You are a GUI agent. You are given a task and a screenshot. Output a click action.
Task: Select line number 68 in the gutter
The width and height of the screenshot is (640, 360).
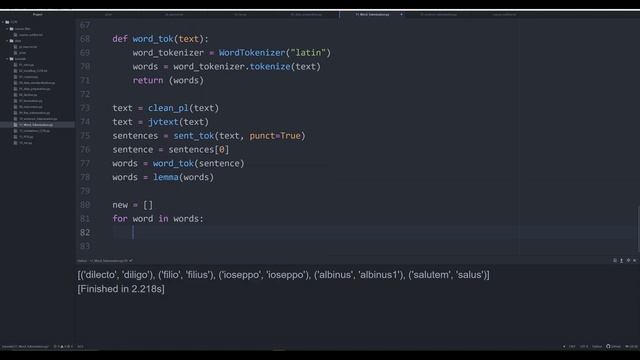click(x=85, y=39)
